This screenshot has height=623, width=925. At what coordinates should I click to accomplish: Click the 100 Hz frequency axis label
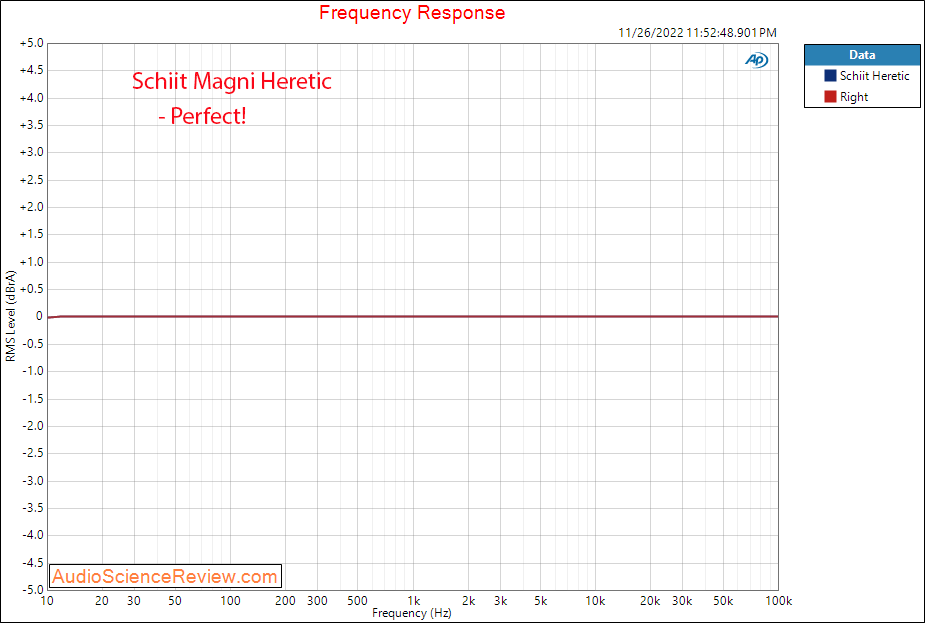click(x=230, y=601)
